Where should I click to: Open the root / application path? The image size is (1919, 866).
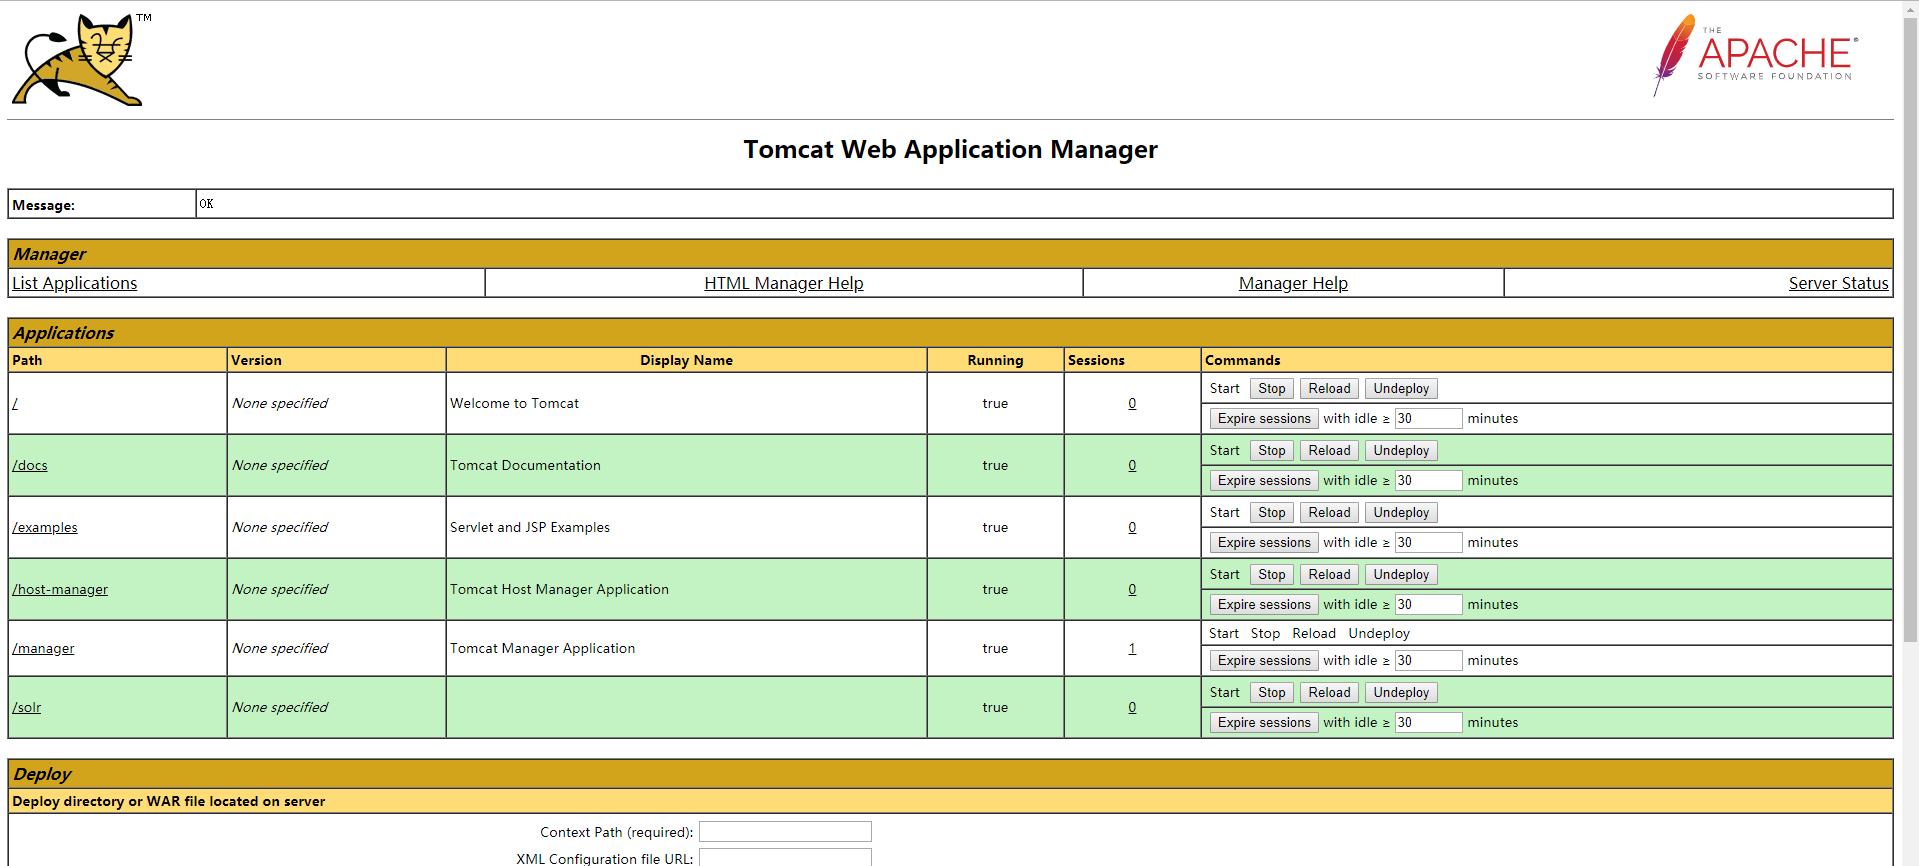point(15,404)
